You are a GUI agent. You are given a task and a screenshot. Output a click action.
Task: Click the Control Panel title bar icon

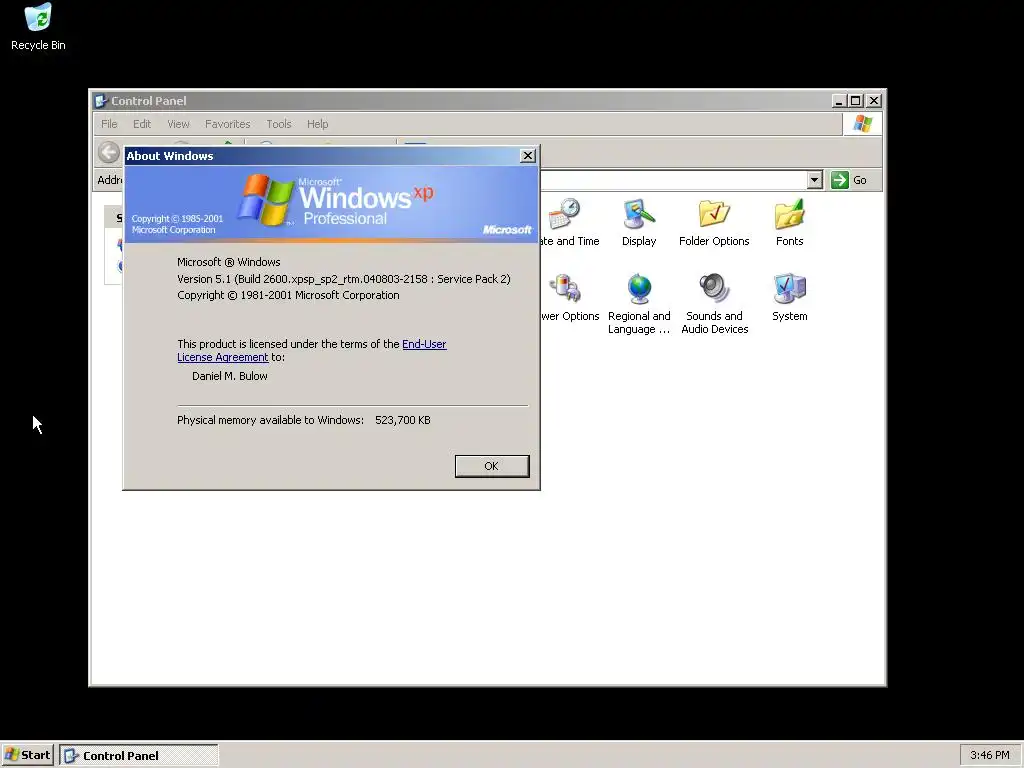(101, 101)
